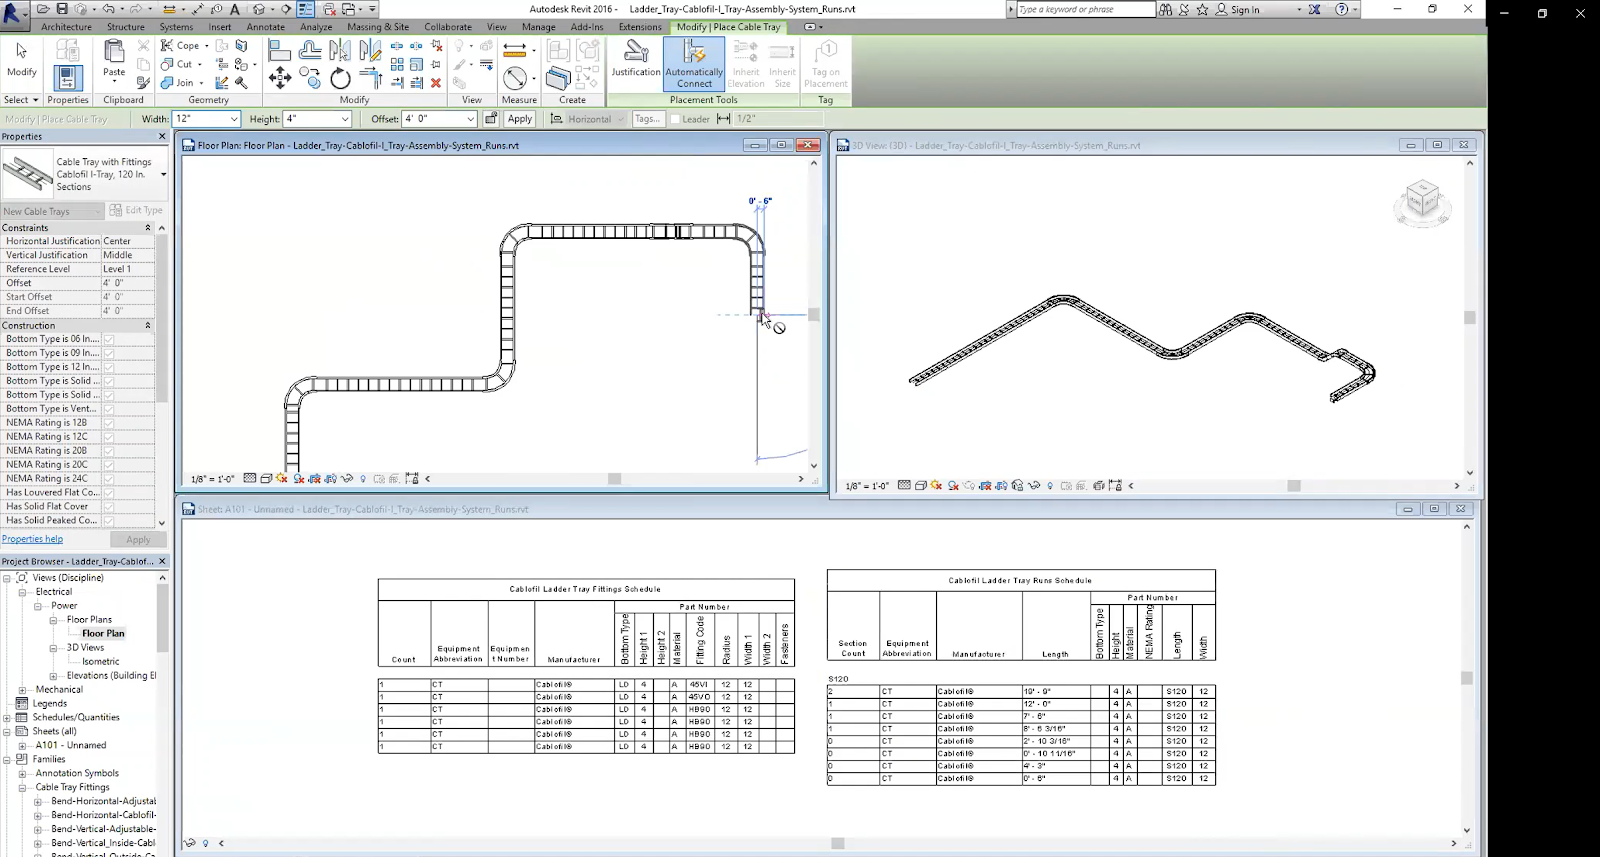Image resolution: width=1600 pixels, height=857 pixels.
Task: Click the ViewCube in the 3D view
Action: pyautogui.click(x=1421, y=199)
